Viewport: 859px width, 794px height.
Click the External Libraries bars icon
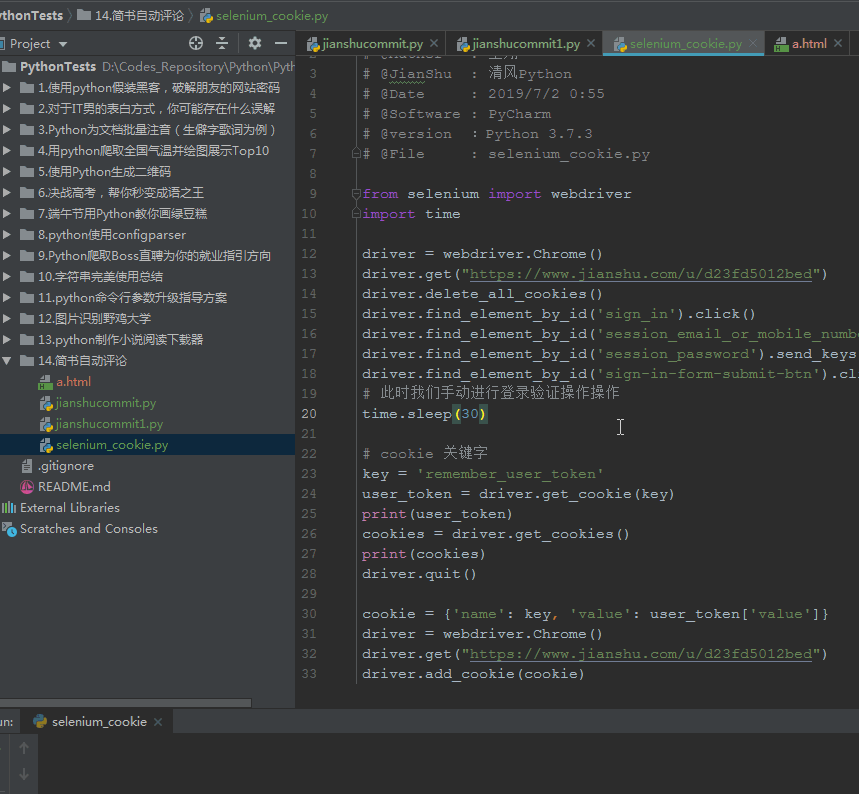tap(9, 508)
